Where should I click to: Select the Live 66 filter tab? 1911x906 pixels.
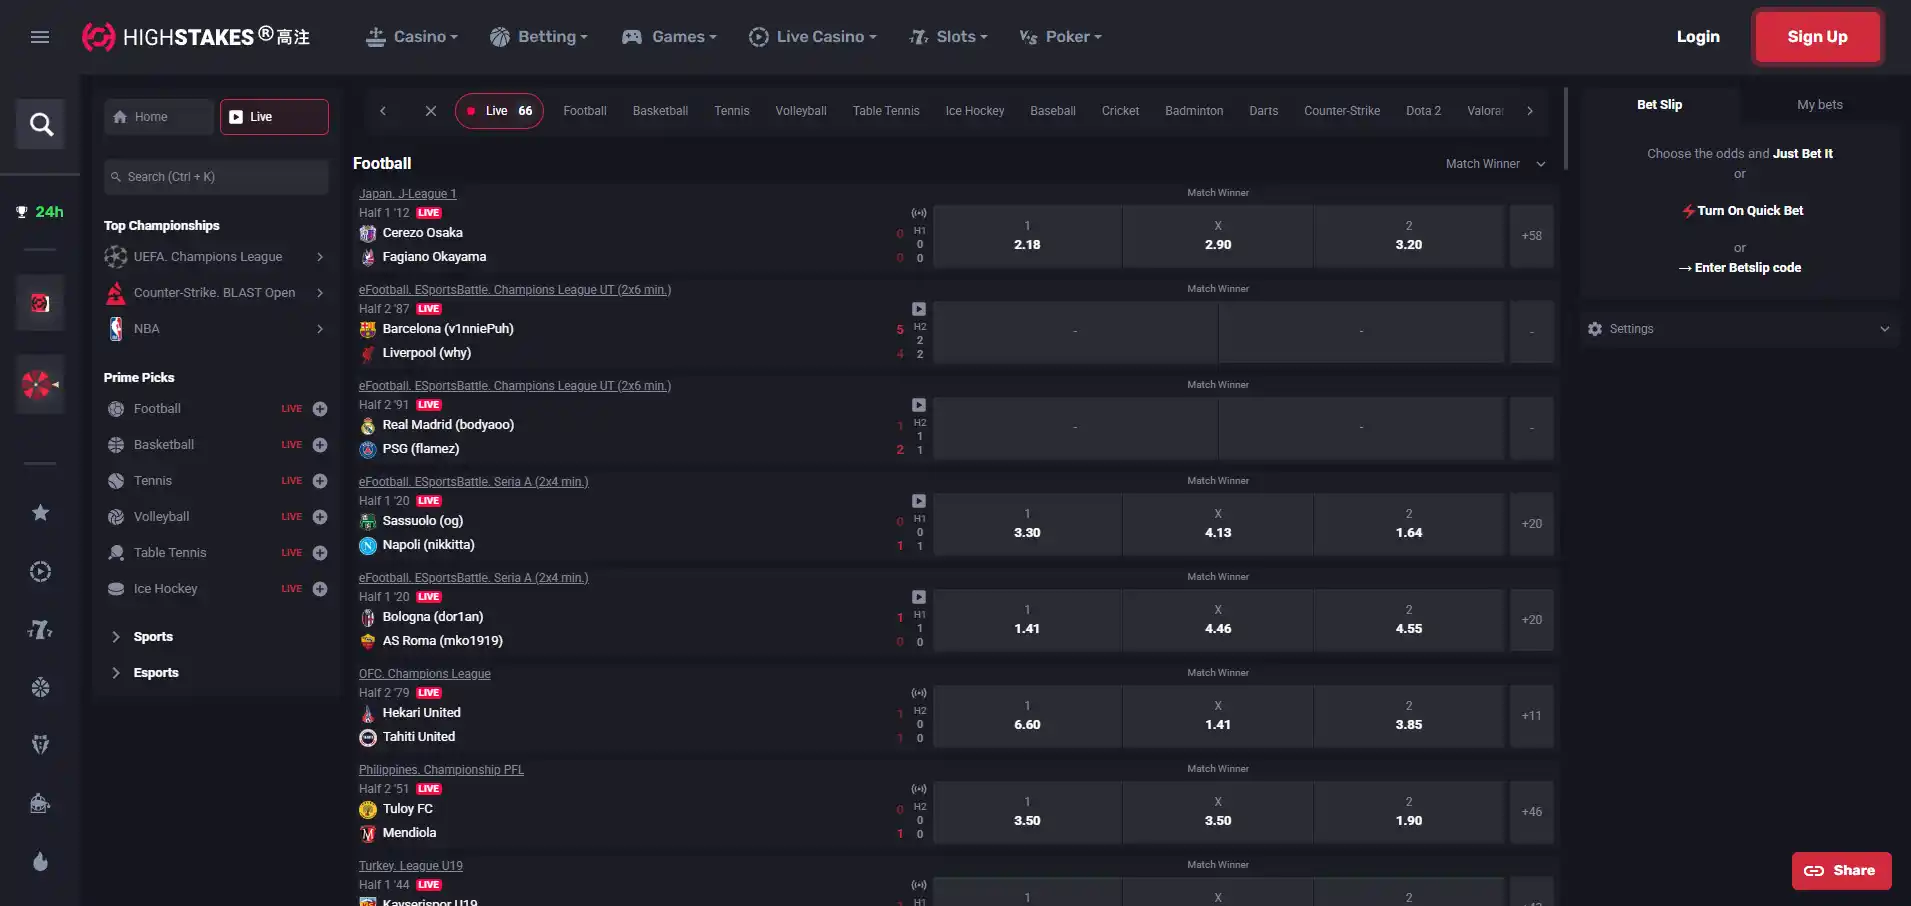coord(499,111)
